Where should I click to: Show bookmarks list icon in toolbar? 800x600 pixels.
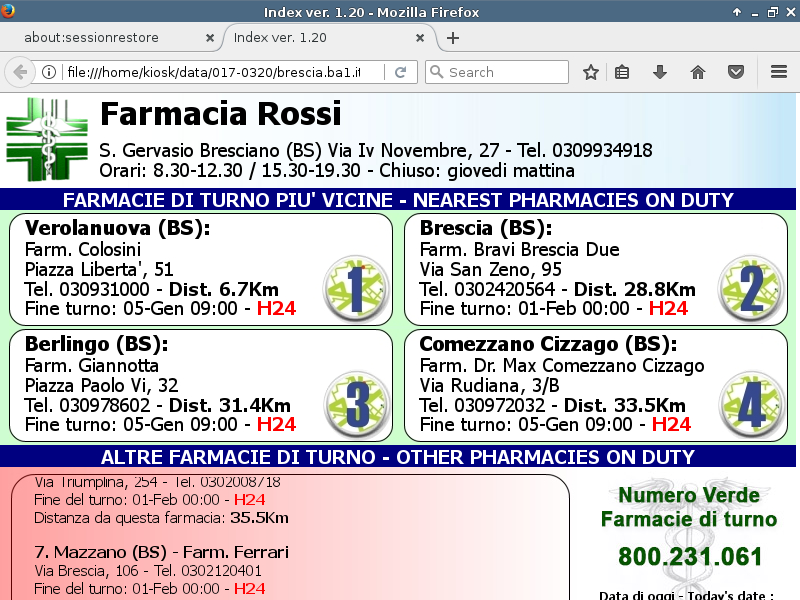click(622, 72)
